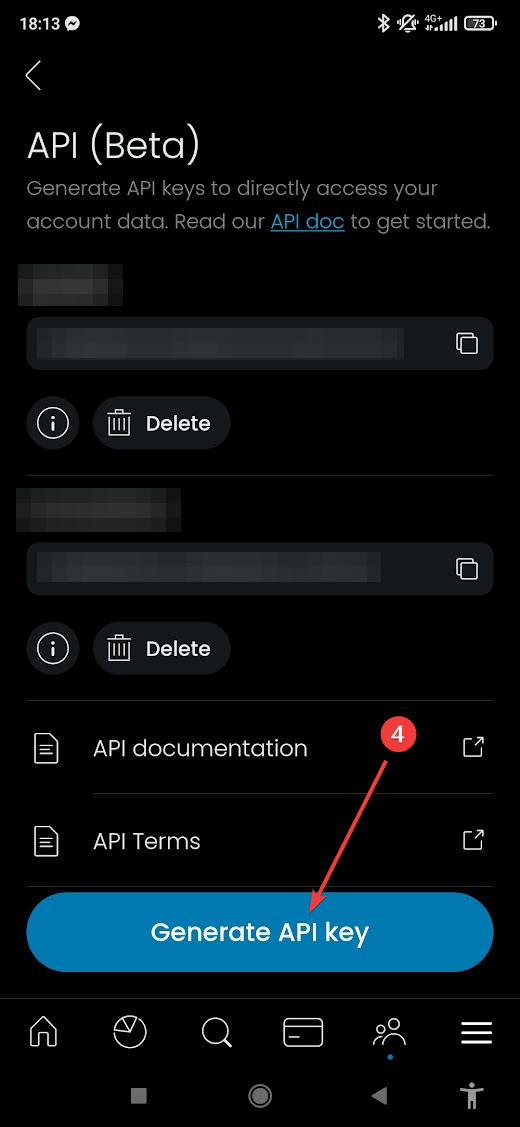The height and width of the screenshot is (1127, 520).
Task: Open the API documentation entry
Action: [x=260, y=748]
